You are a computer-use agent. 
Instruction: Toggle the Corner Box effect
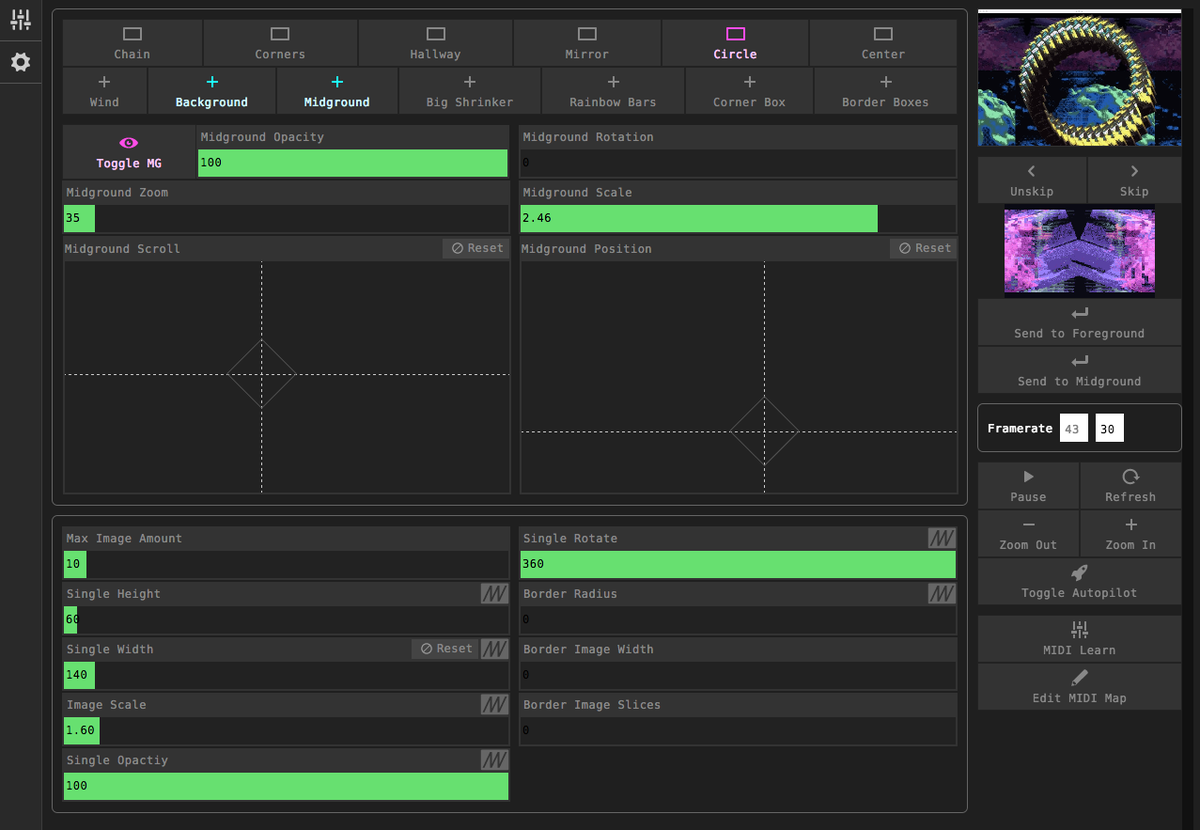tap(749, 91)
